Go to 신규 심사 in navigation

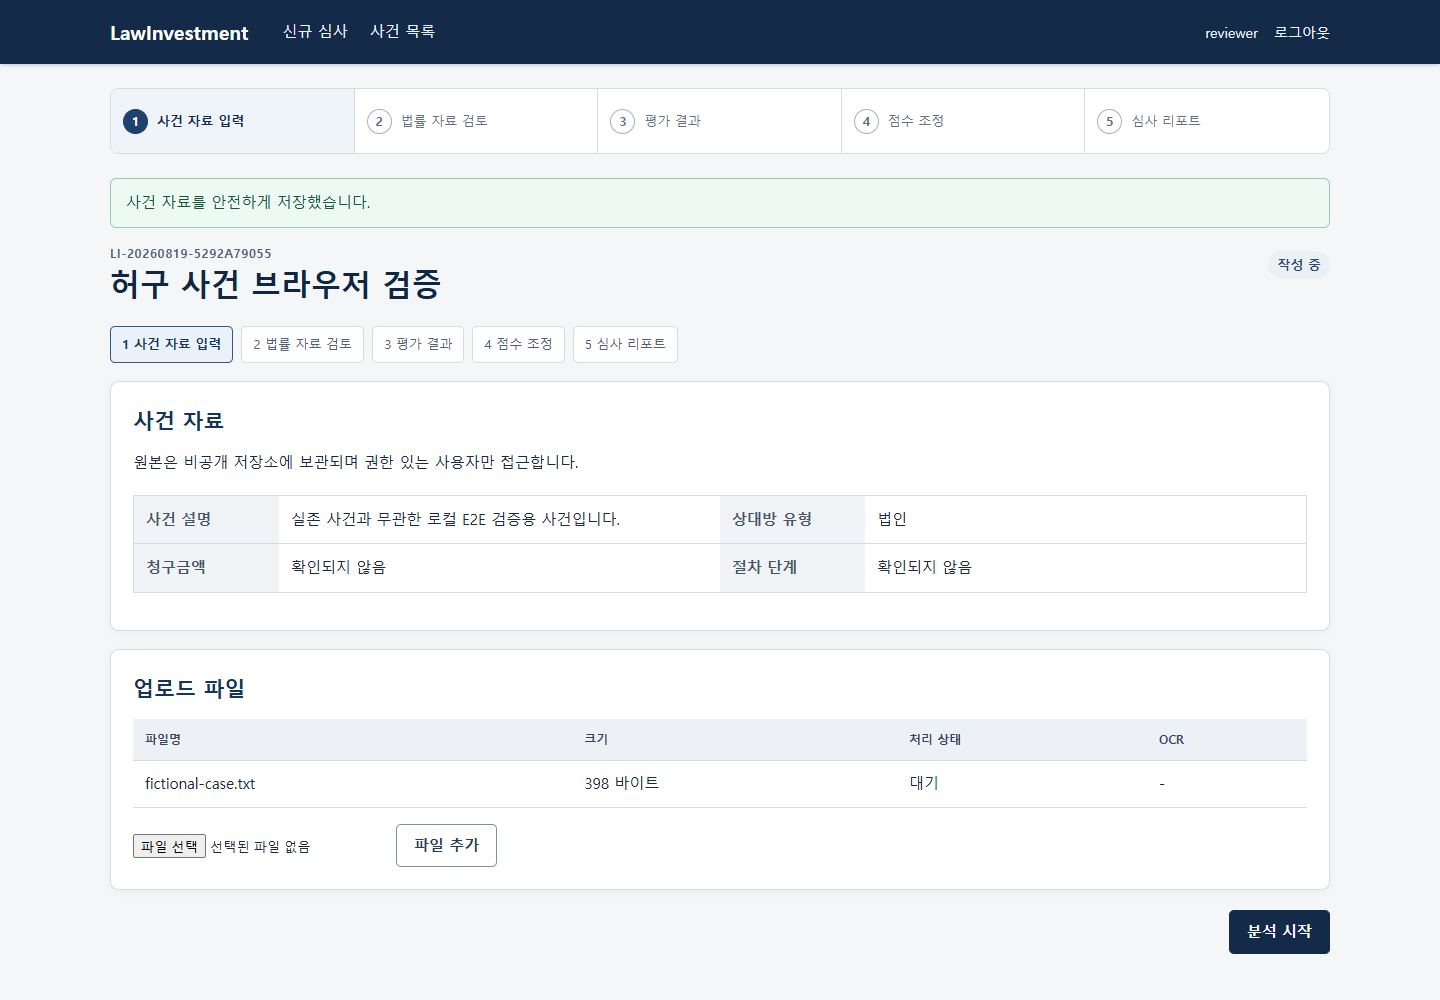[315, 32]
